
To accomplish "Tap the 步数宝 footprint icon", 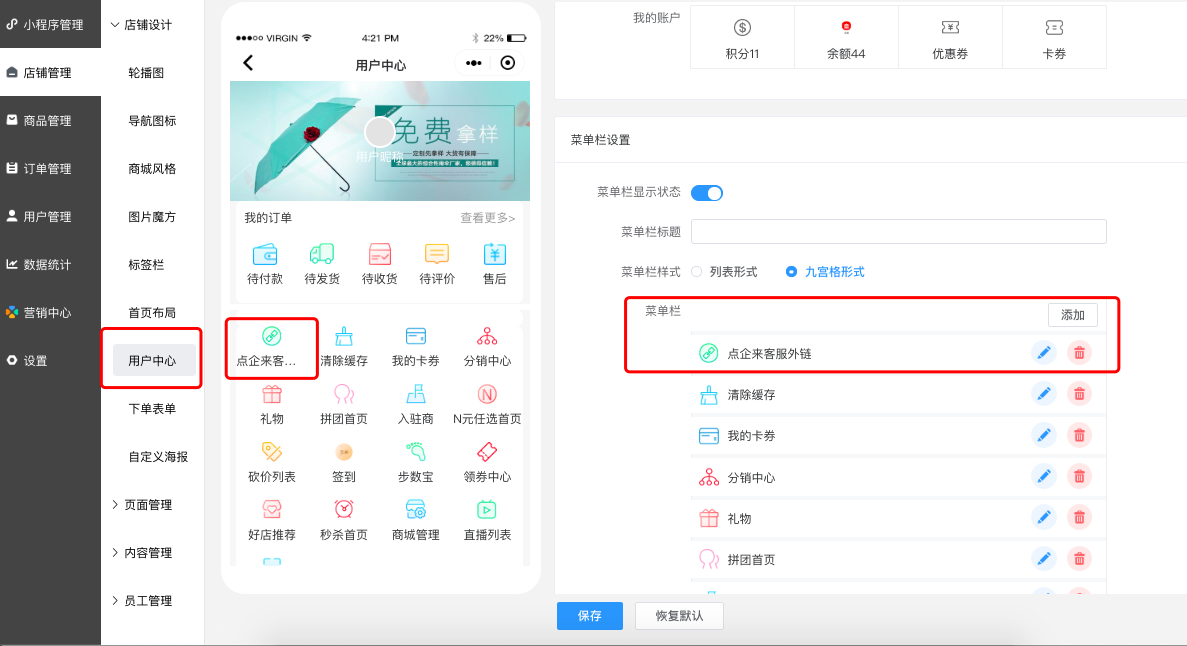I will 416,452.
